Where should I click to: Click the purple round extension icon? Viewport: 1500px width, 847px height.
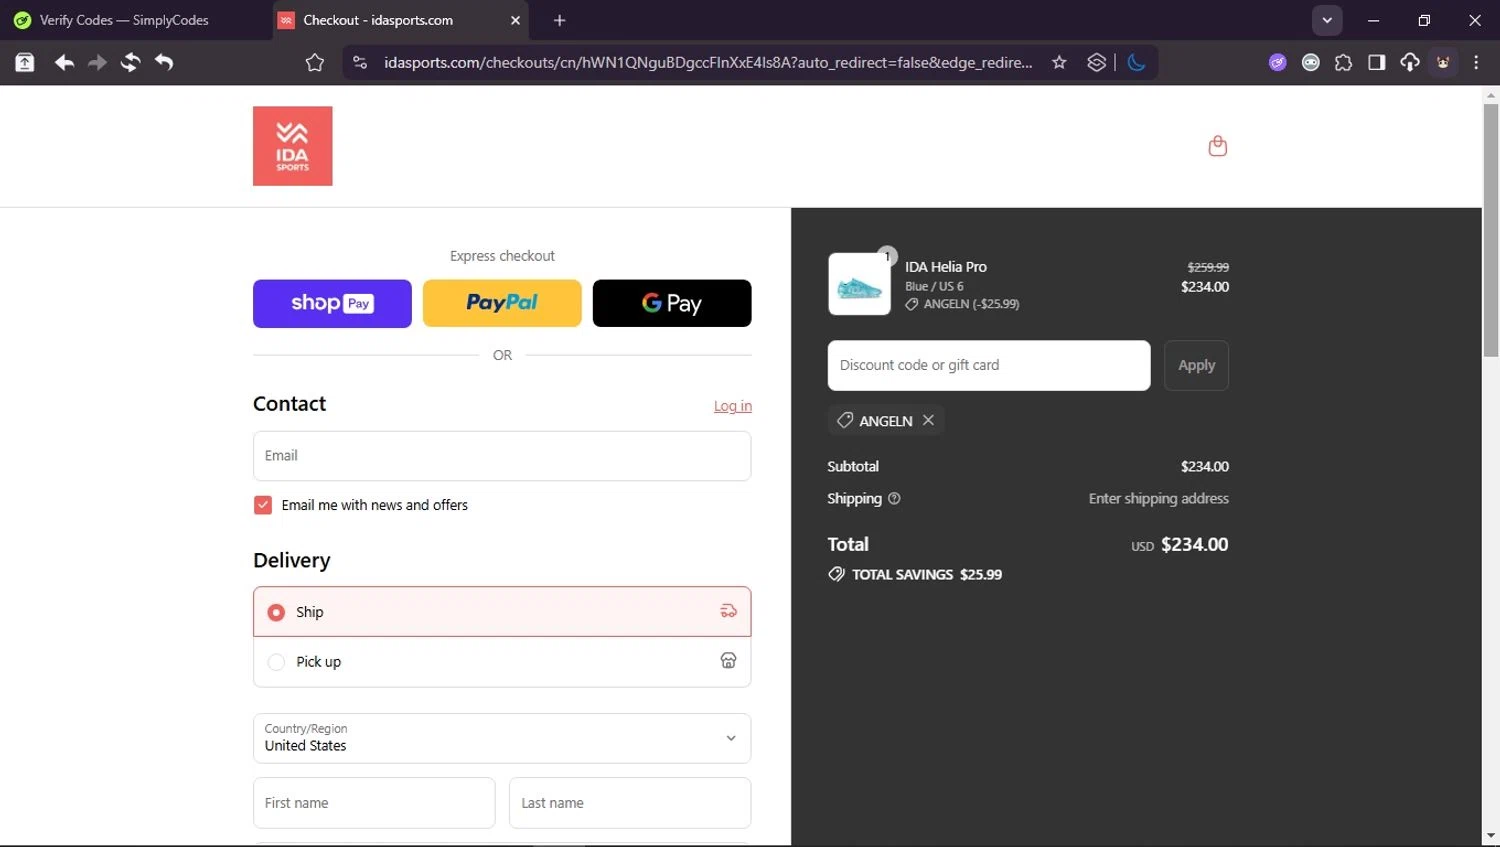[x=1277, y=63]
